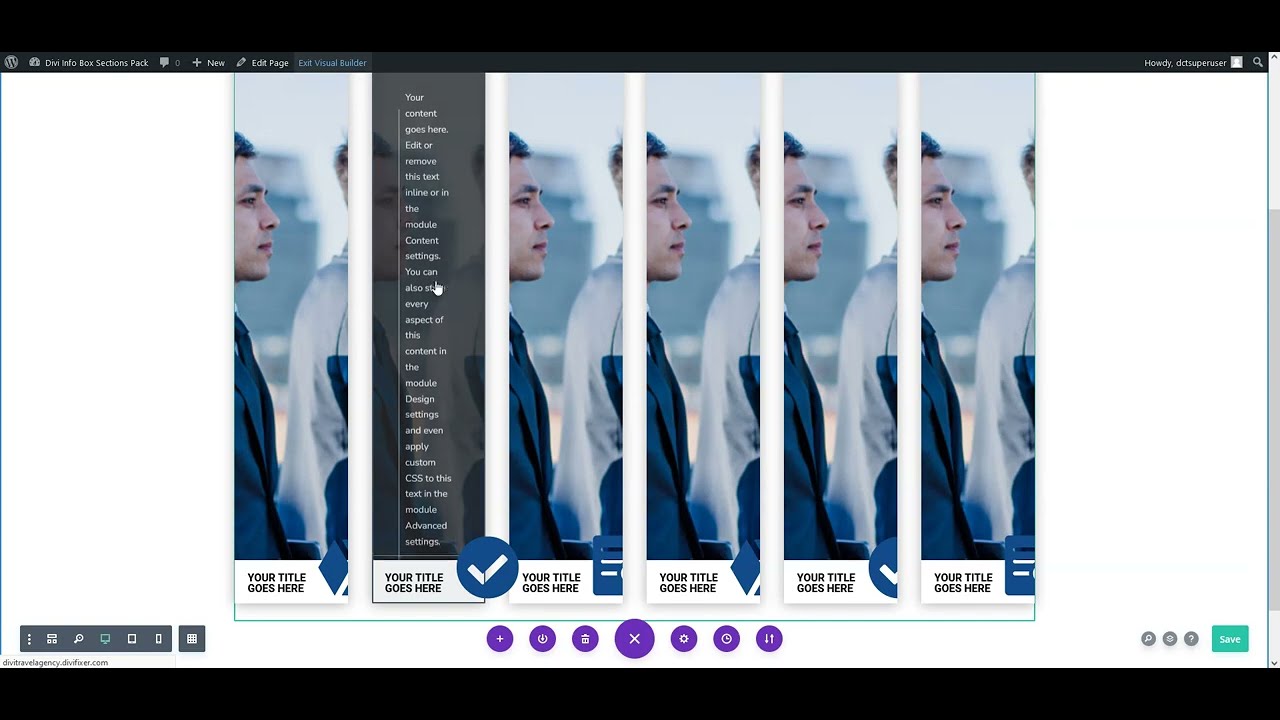Screen dimensions: 1280x720
Task: Switch to wireframe view
Action: pyautogui.click(x=52, y=639)
